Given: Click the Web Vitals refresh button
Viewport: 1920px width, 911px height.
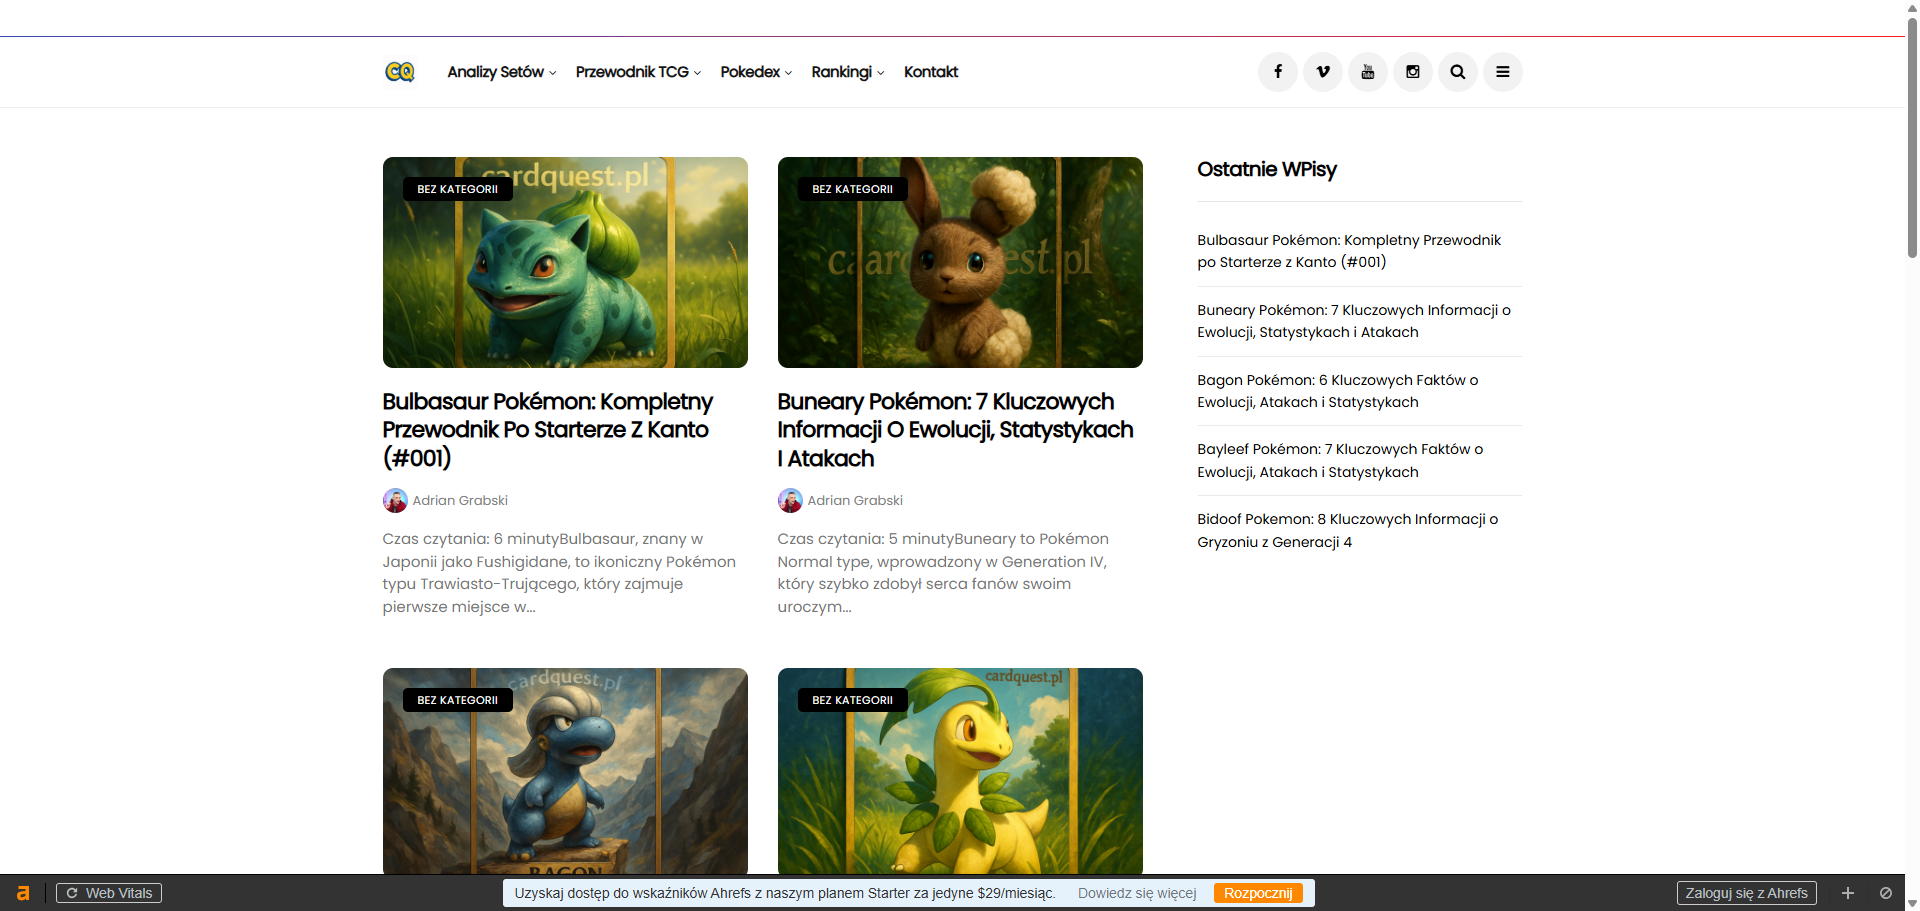Looking at the screenshot, I should point(109,893).
